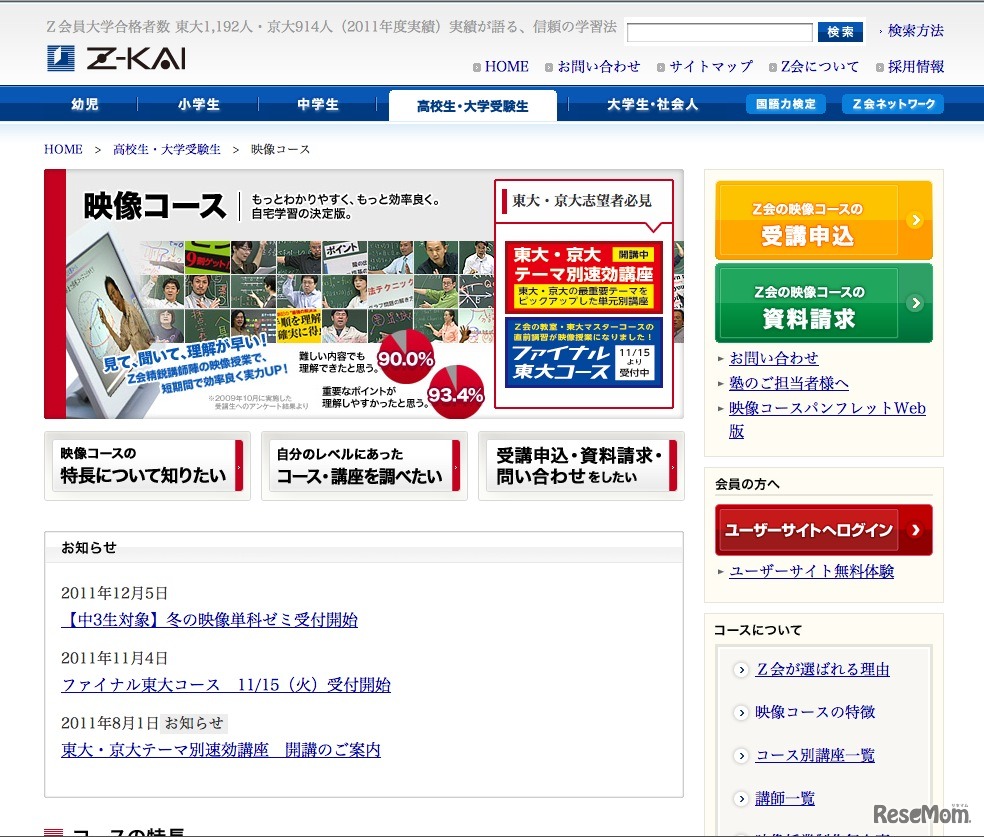The width and height of the screenshot is (984, 837).
Task: Open the HOME link in top menu
Action: (506, 67)
